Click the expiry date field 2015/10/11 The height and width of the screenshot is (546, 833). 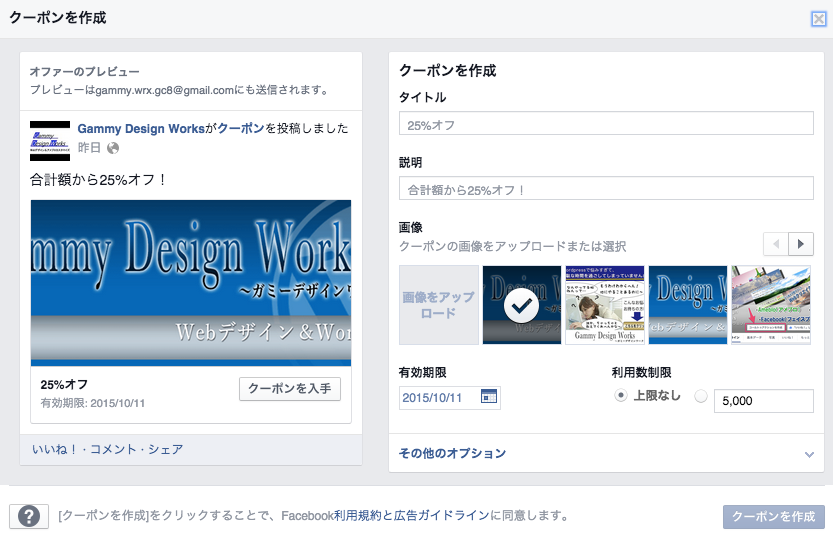coord(449,397)
